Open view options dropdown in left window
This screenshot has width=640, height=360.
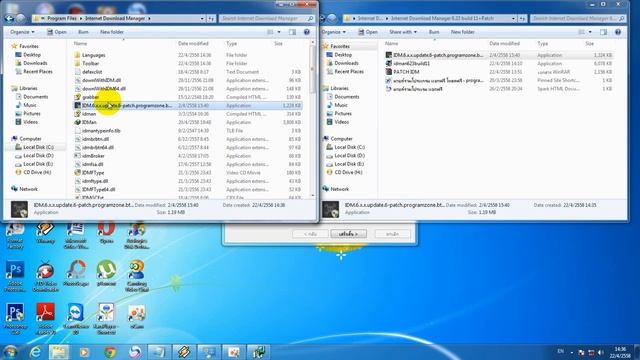[279, 32]
